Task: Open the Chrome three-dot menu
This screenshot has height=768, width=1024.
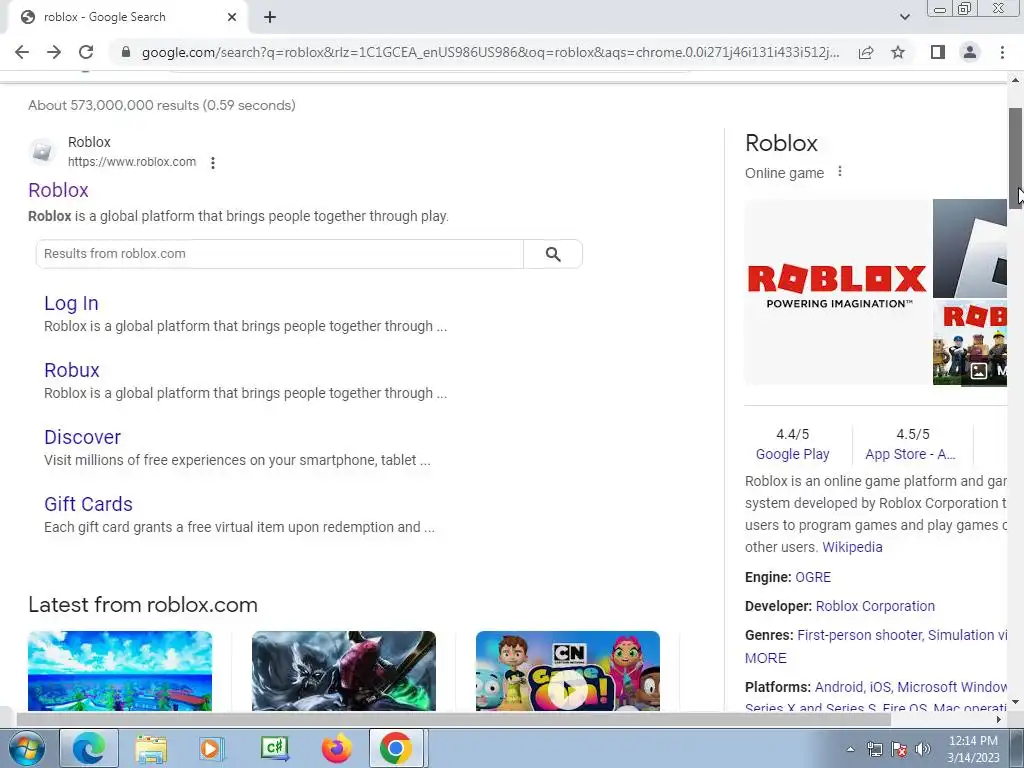Action: (x=1002, y=52)
